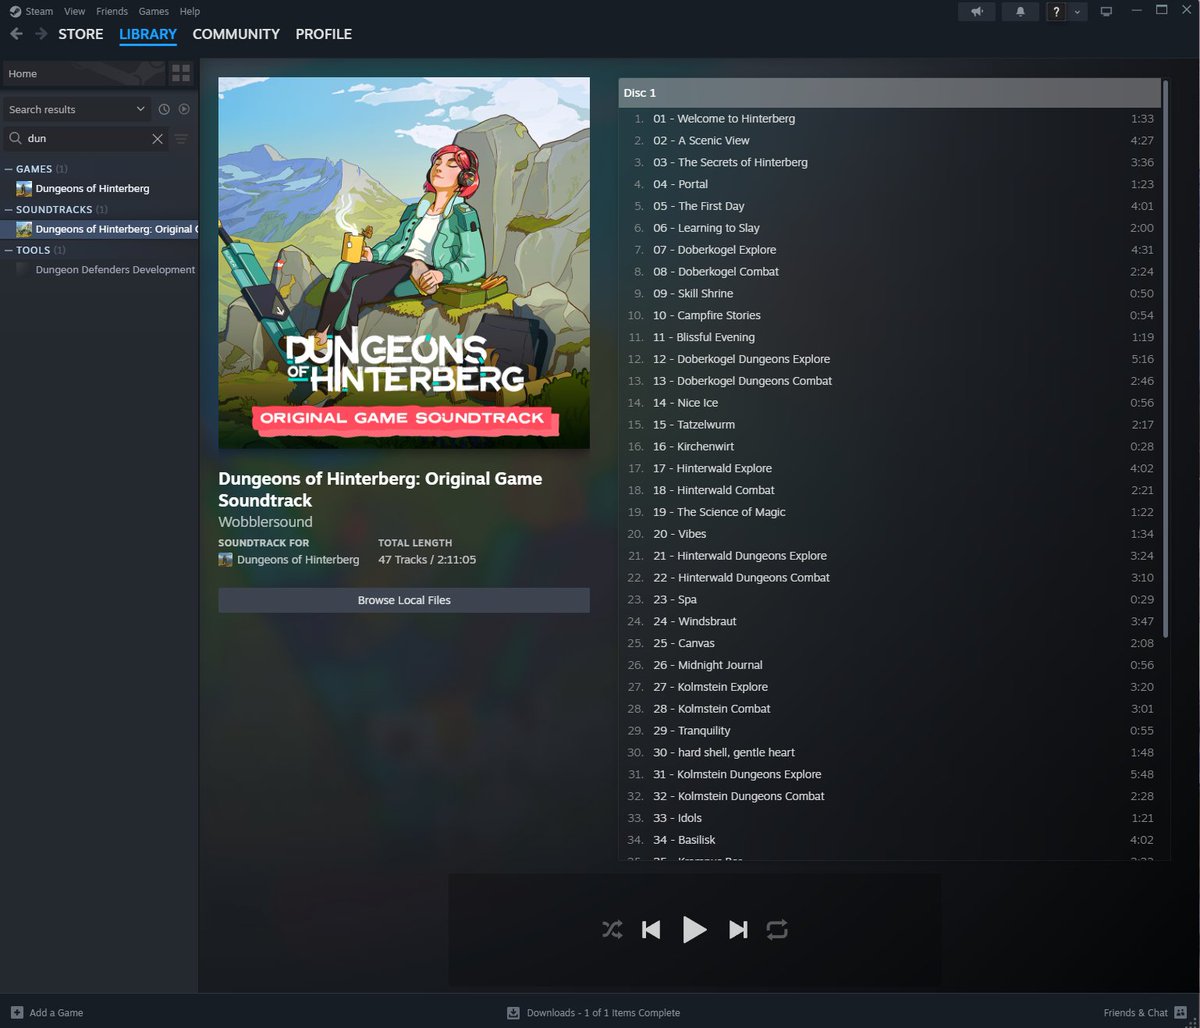1200x1028 pixels.
Task: Enter Big Picture mode via monitor icon
Action: pos(1106,12)
